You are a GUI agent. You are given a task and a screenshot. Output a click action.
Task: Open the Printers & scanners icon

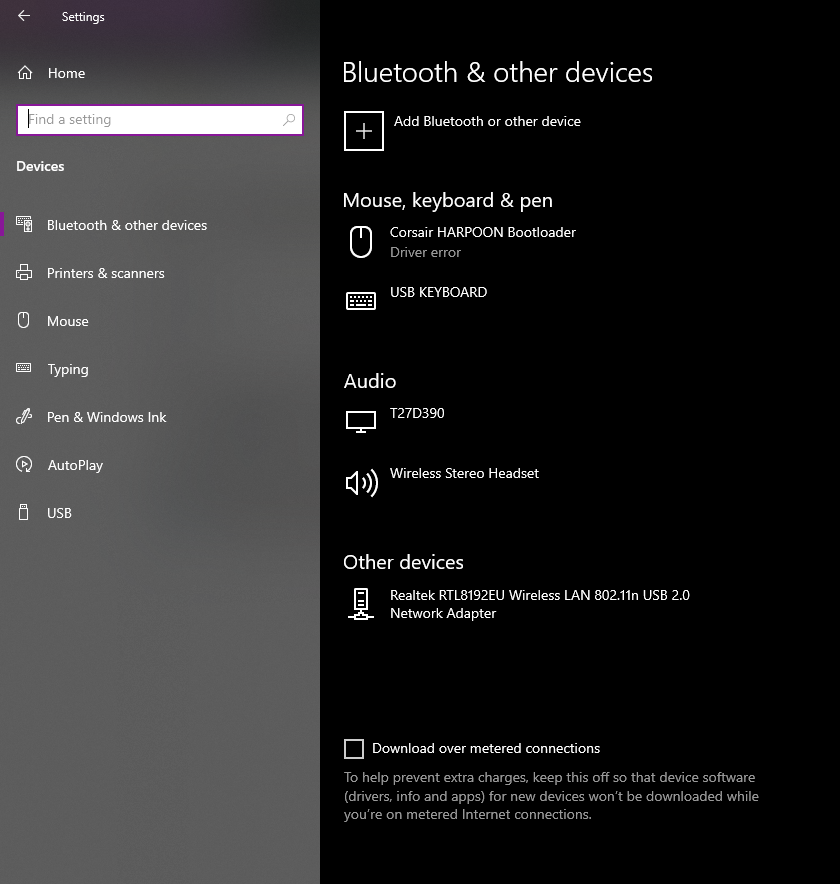(24, 272)
